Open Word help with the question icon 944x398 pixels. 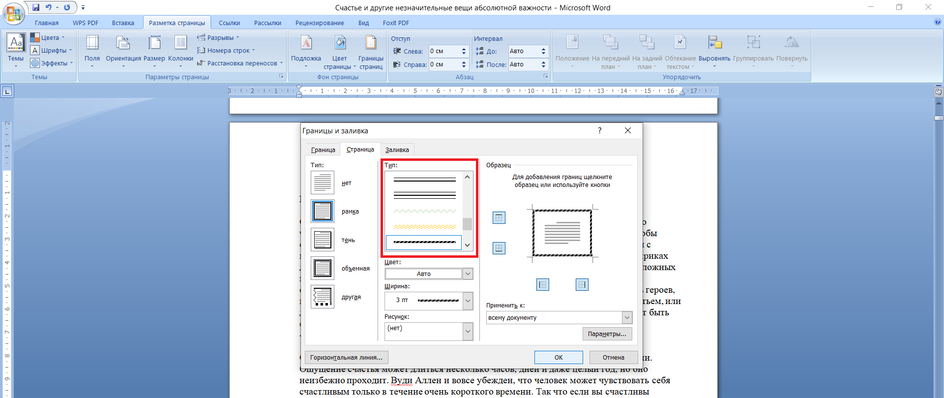point(936,22)
